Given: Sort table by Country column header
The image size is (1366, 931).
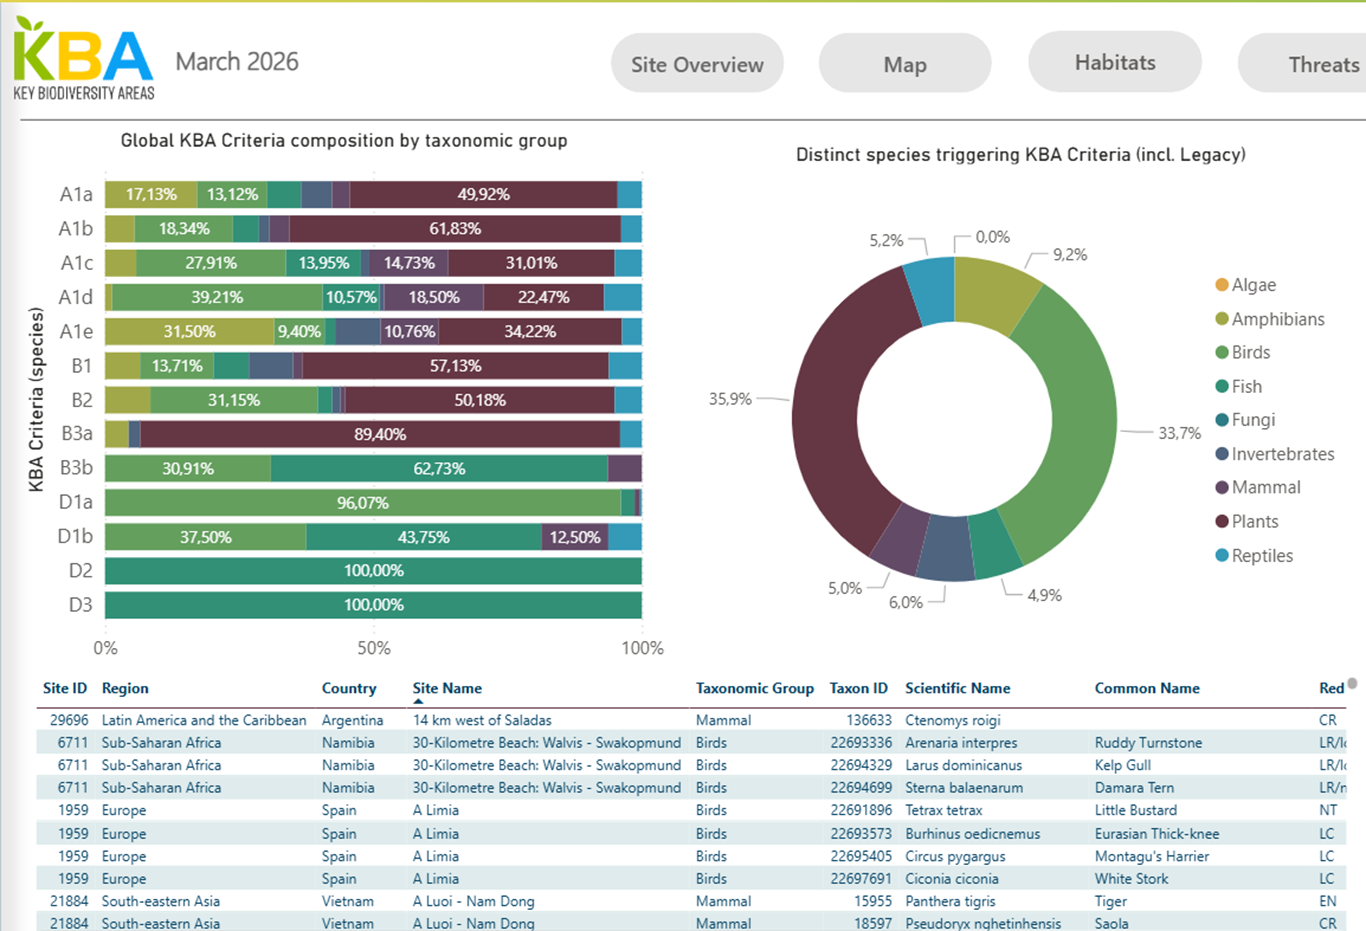Looking at the screenshot, I should tap(349, 688).
